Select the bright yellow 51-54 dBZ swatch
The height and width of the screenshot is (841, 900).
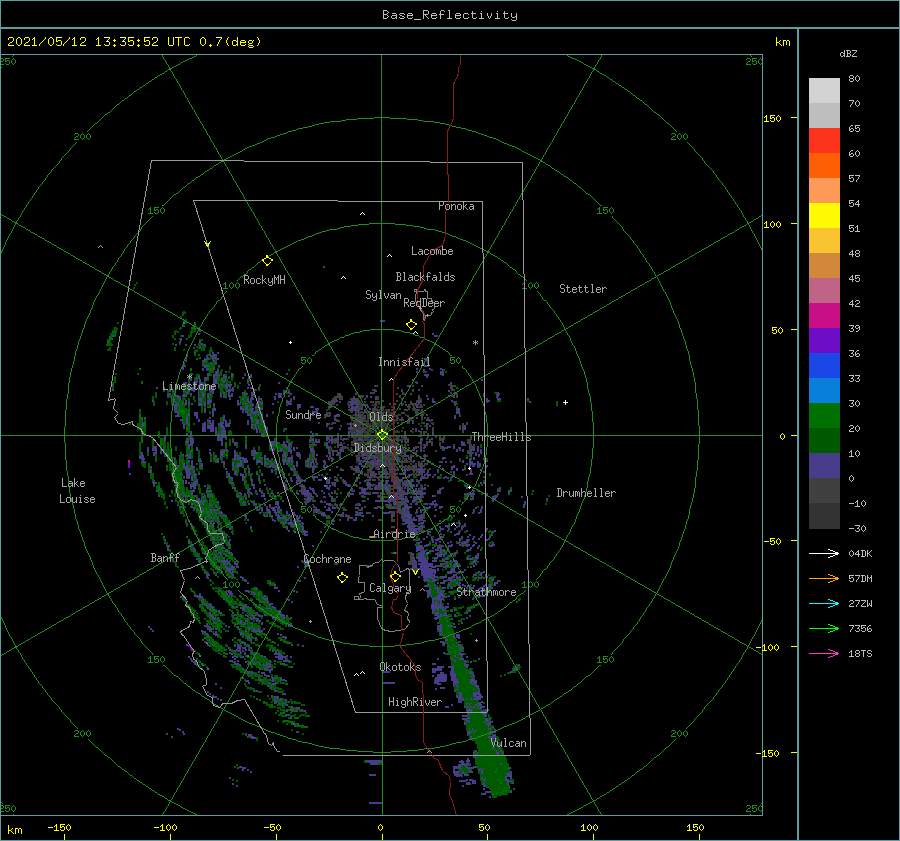tap(824, 216)
